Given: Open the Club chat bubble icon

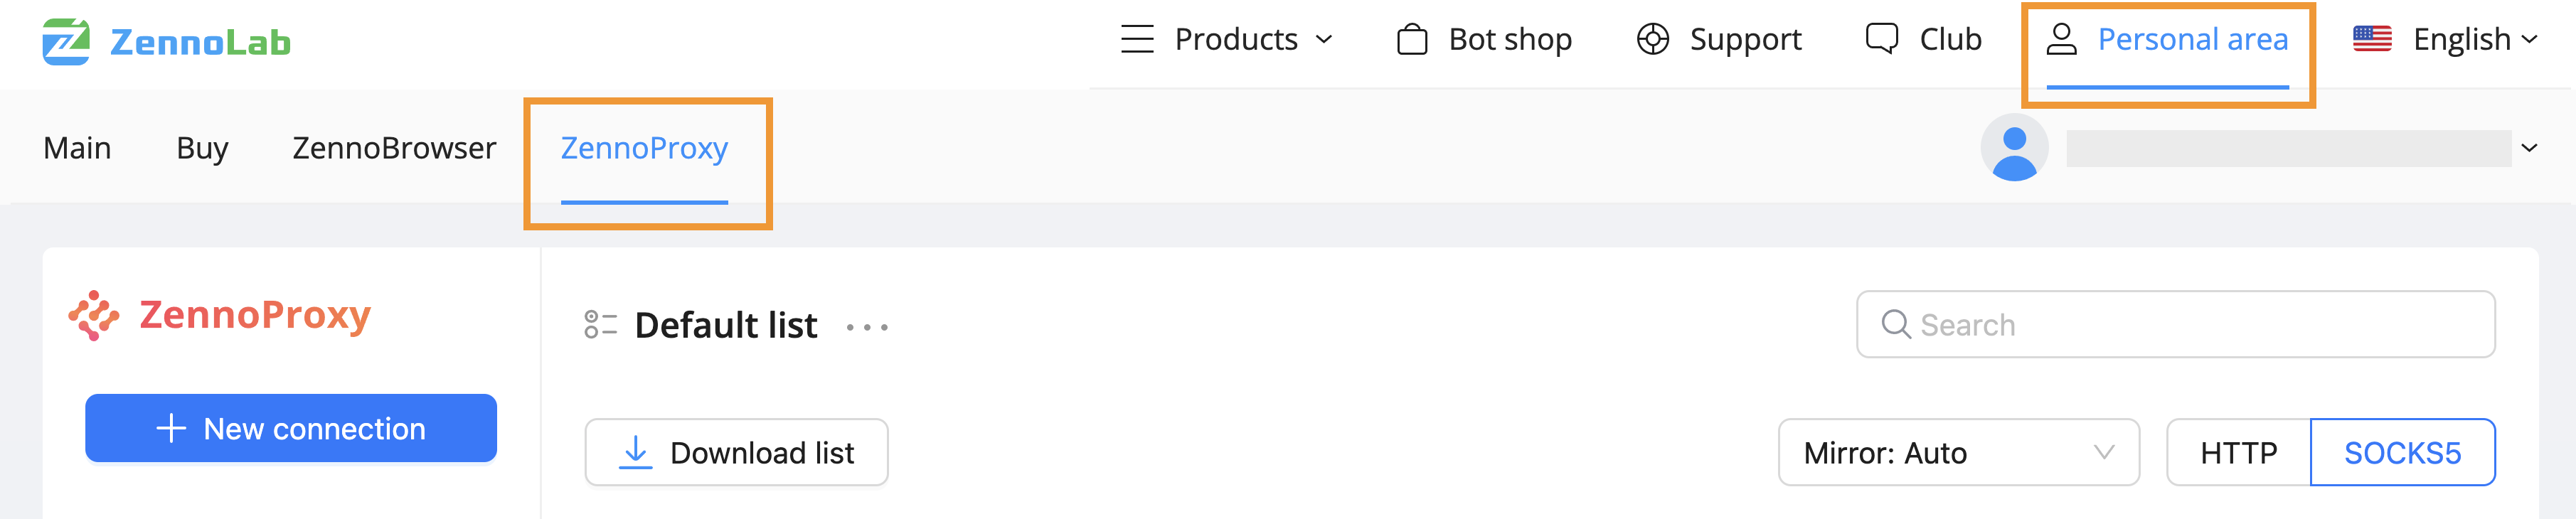Looking at the screenshot, I should point(1881,39).
